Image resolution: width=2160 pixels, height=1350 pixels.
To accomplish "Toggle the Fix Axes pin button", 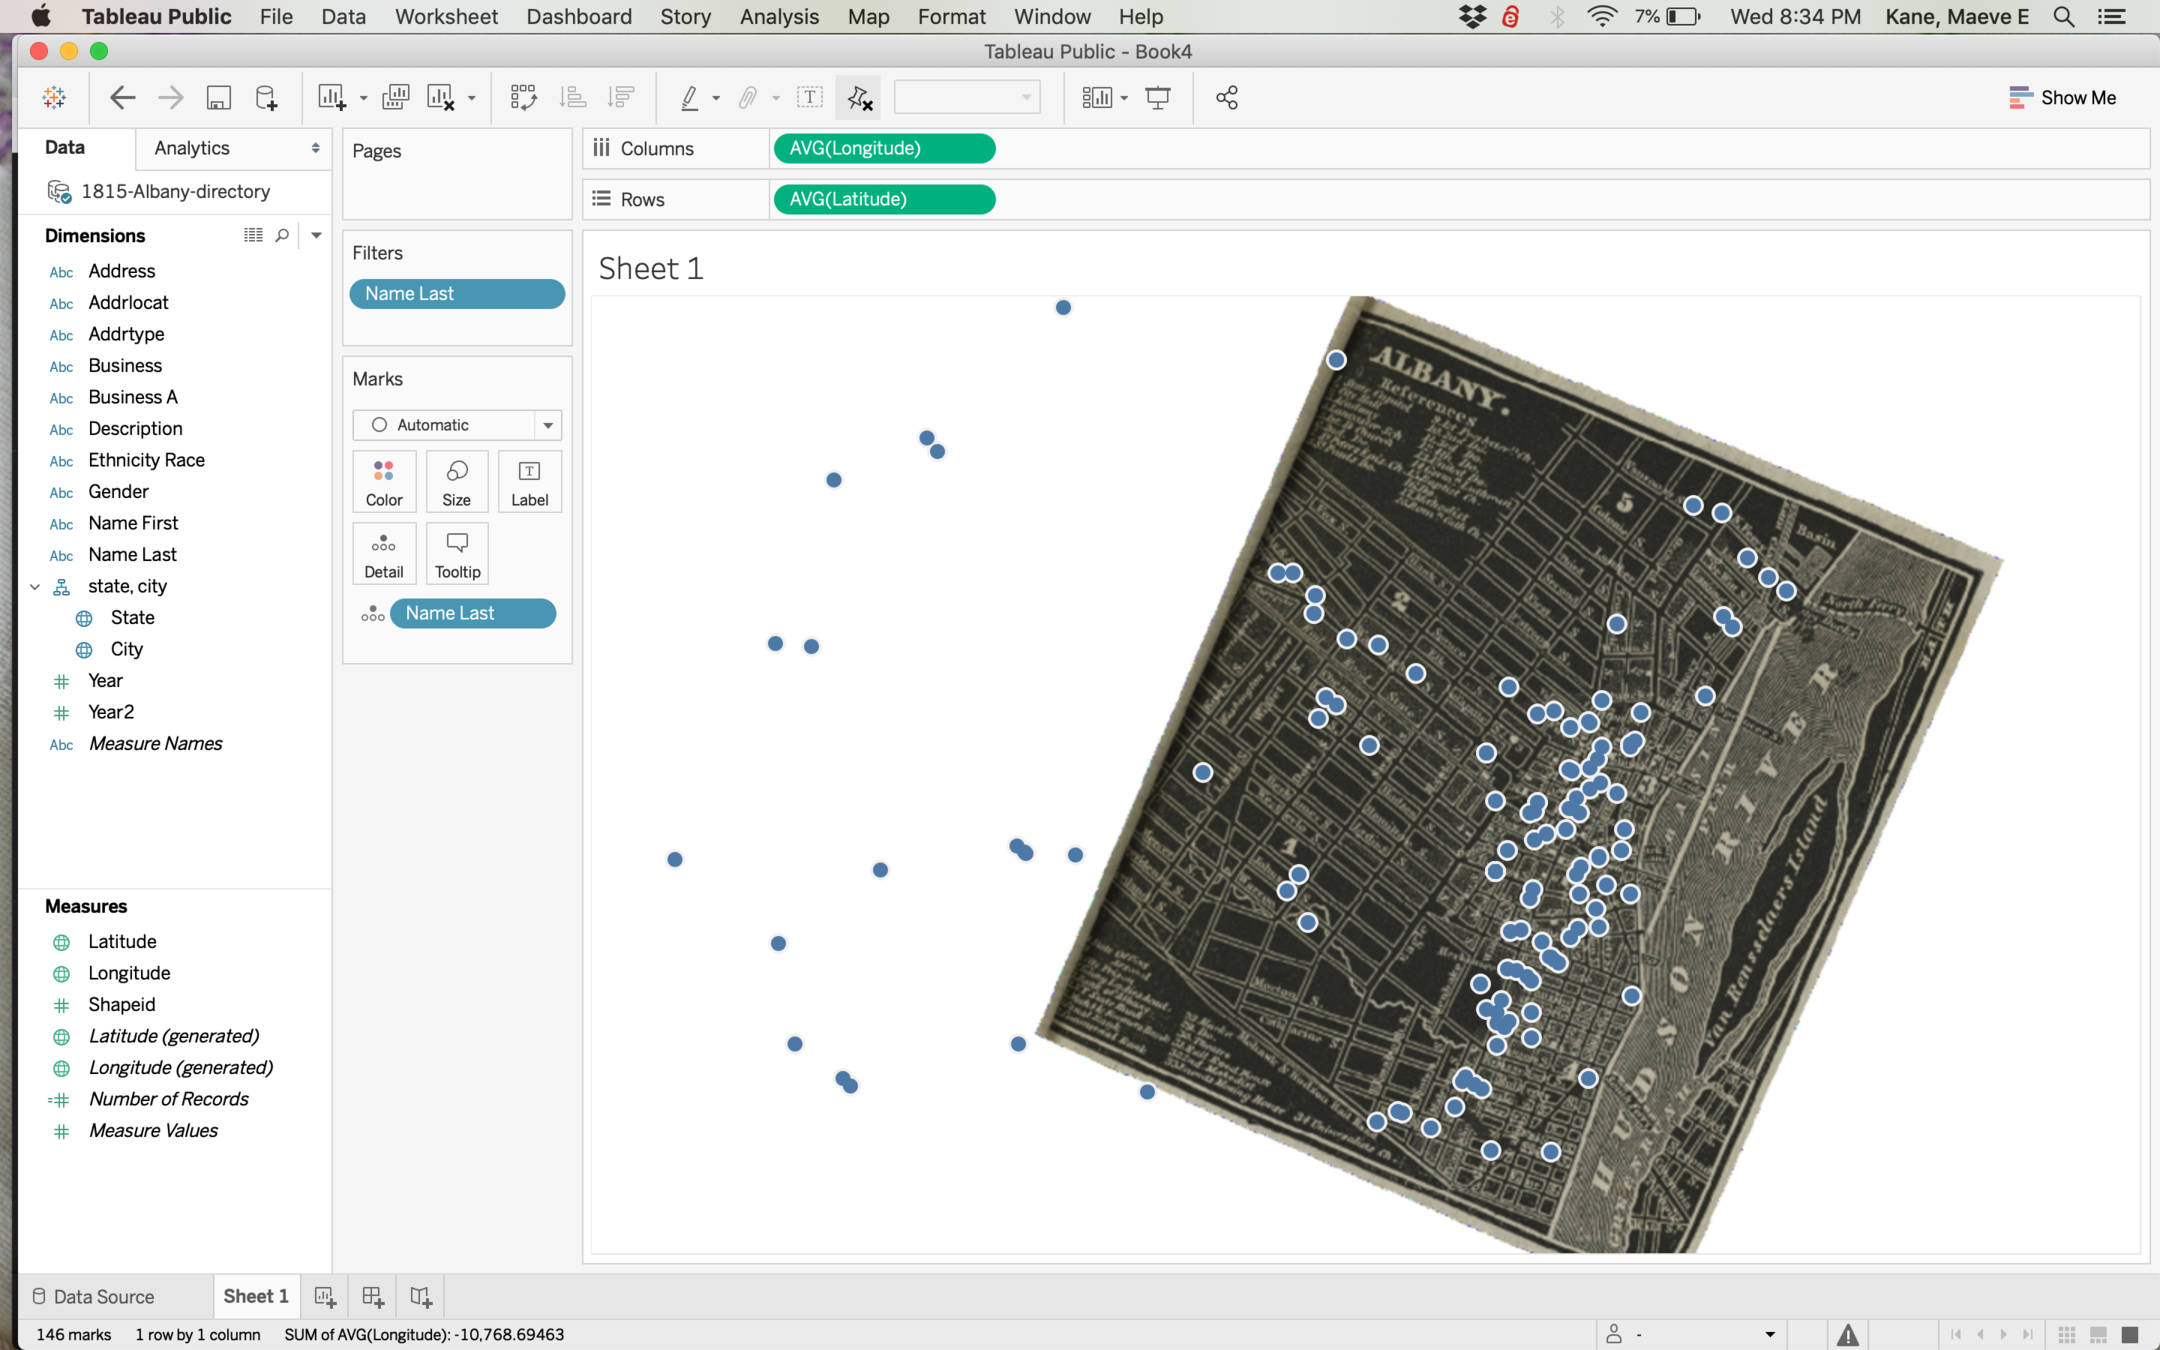I will (858, 97).
